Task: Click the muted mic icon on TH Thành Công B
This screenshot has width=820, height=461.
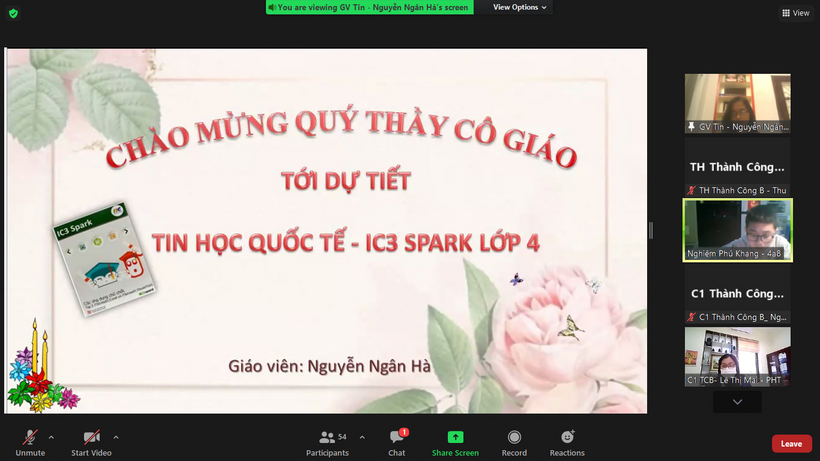Action: tap(691, 190)
